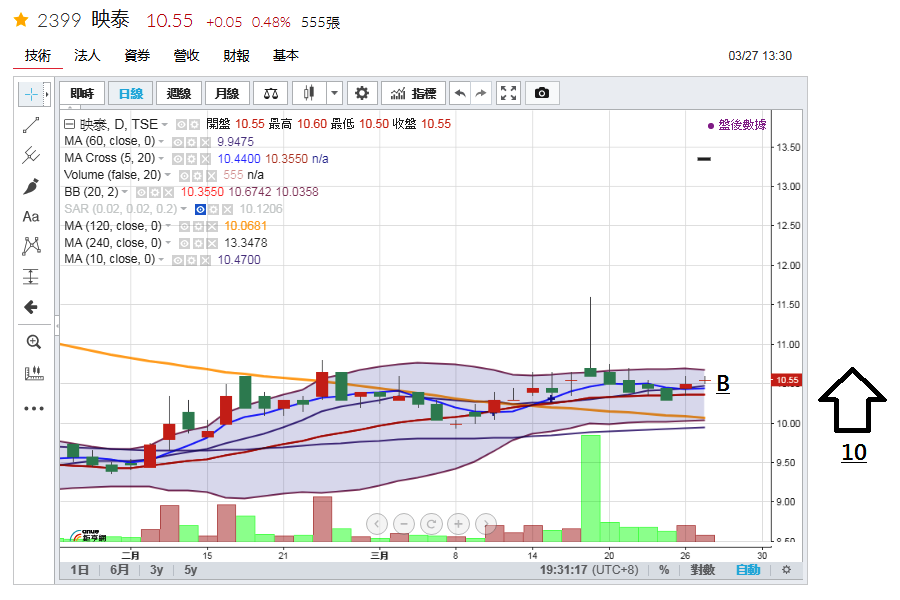Zoom out with the minus chart control
Image resolution: width=900 pixels, height=600 pixels.
tap(404, 524)
